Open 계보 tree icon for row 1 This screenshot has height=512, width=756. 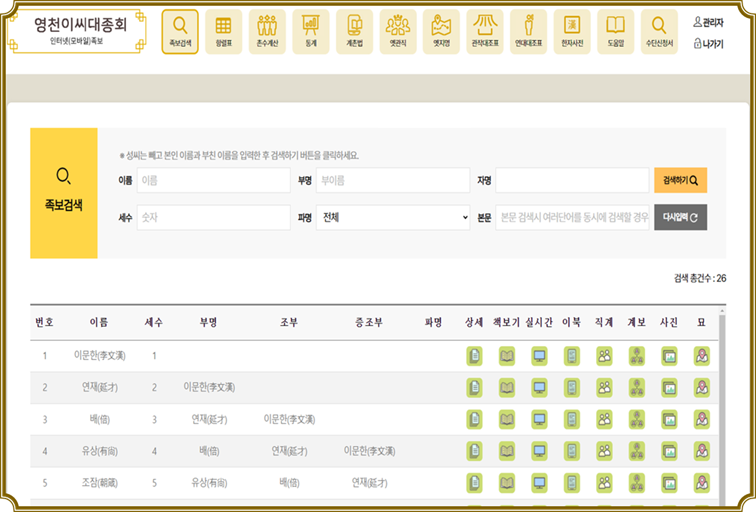pos(637,356)
